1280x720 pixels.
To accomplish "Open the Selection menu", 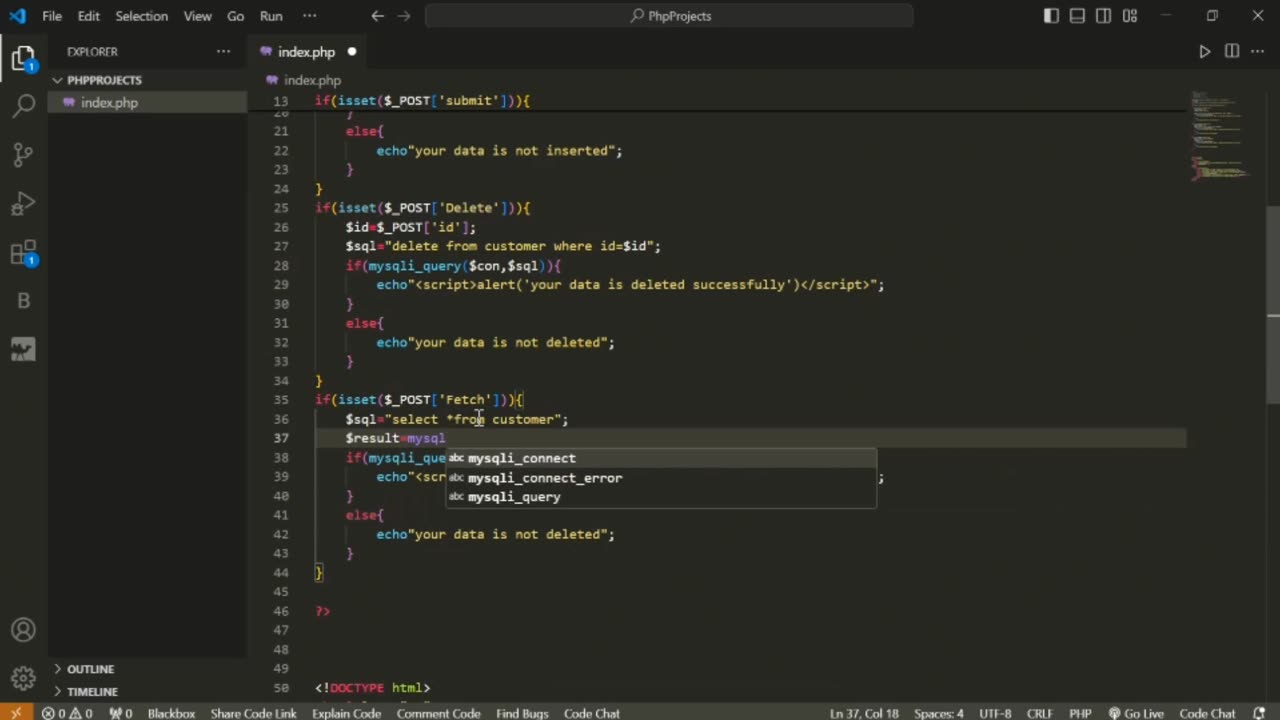I will 141,16.
